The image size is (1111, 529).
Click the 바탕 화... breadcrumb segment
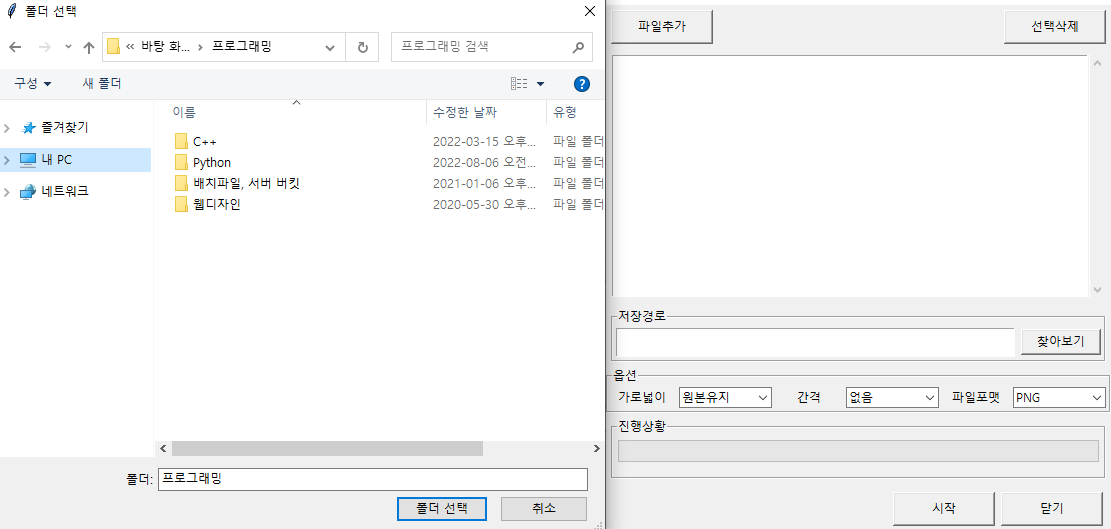click(165, 47)
